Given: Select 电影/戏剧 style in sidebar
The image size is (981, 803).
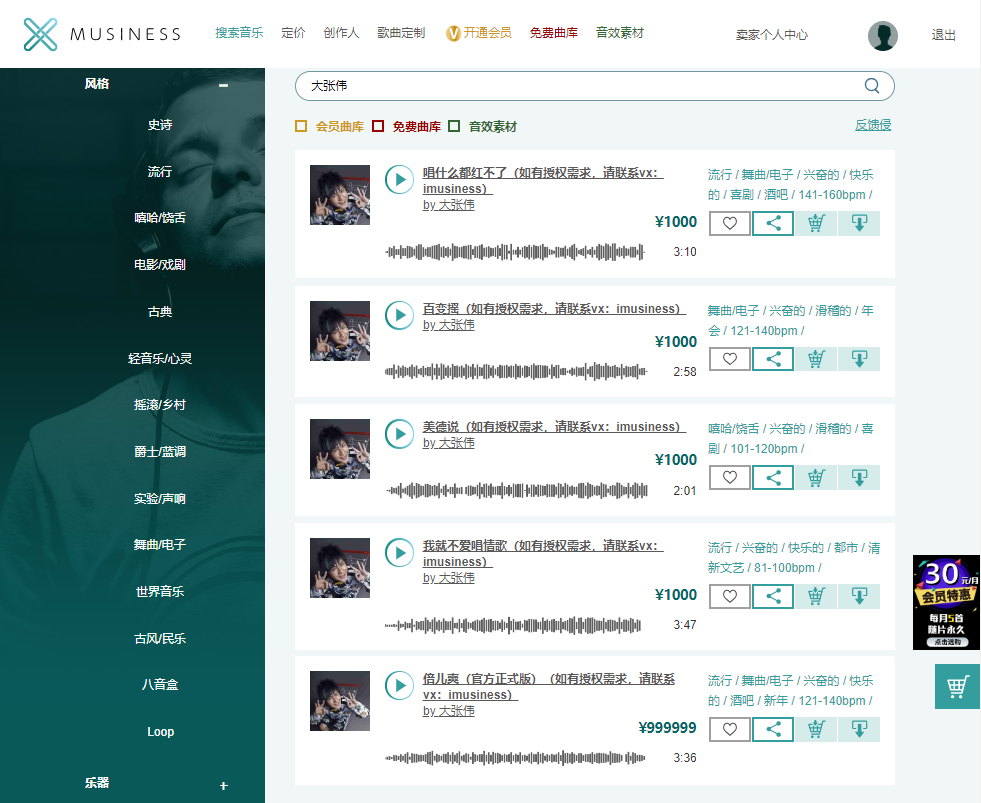Looking at the screenshot, I should pos(160,264).
